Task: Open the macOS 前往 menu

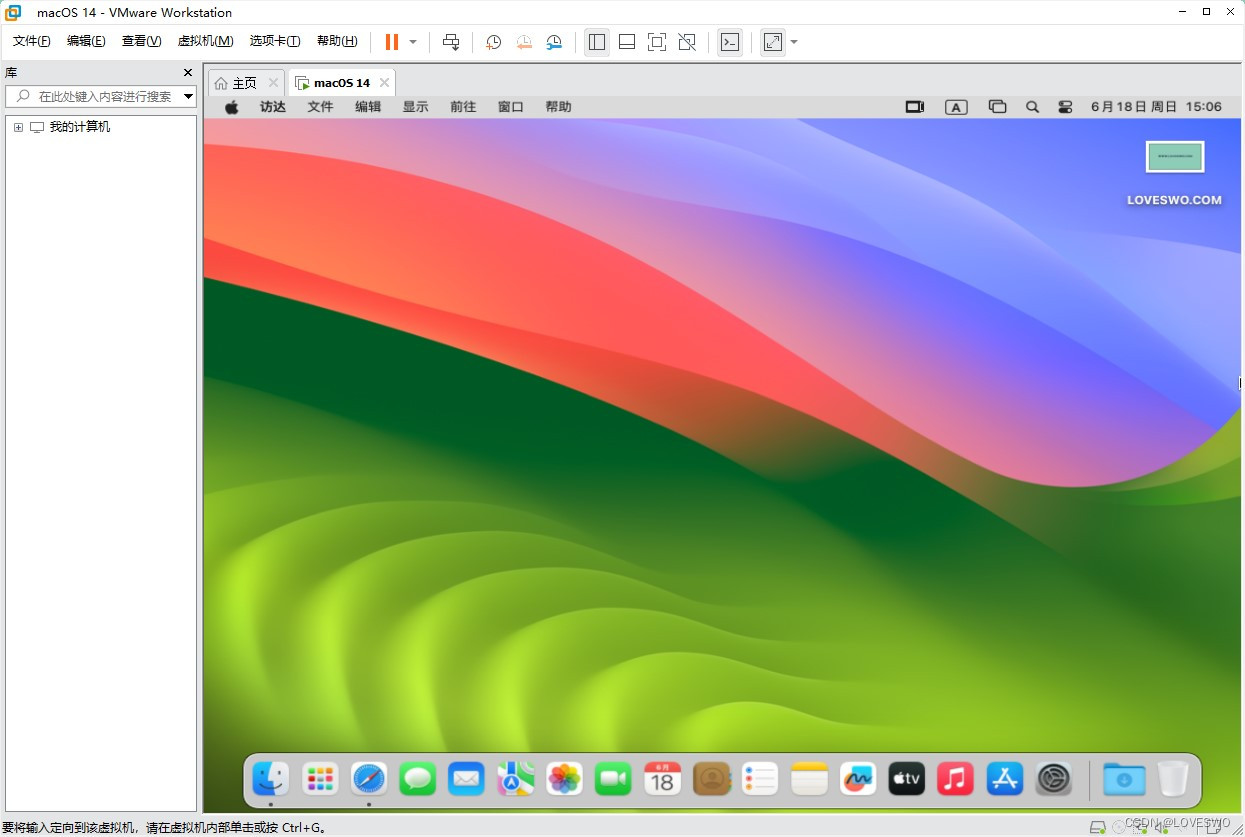Action: coord(463,107)
